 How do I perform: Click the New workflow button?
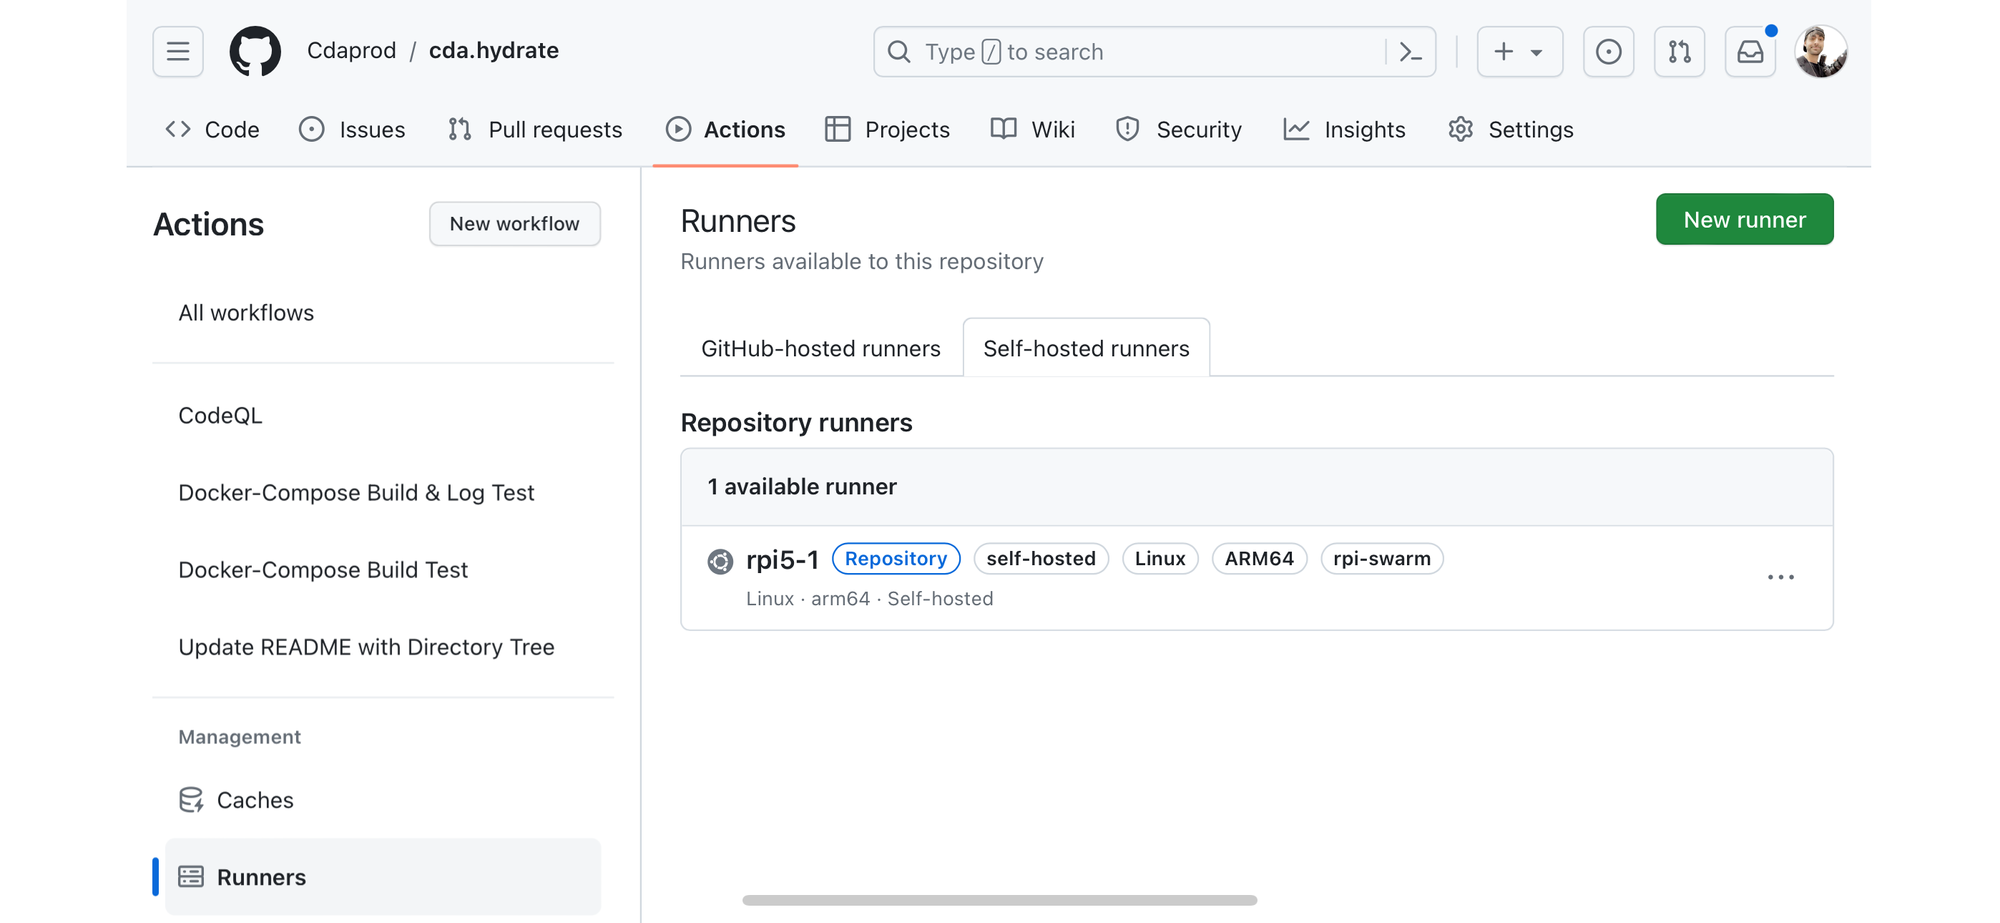(x=514, y=224)
